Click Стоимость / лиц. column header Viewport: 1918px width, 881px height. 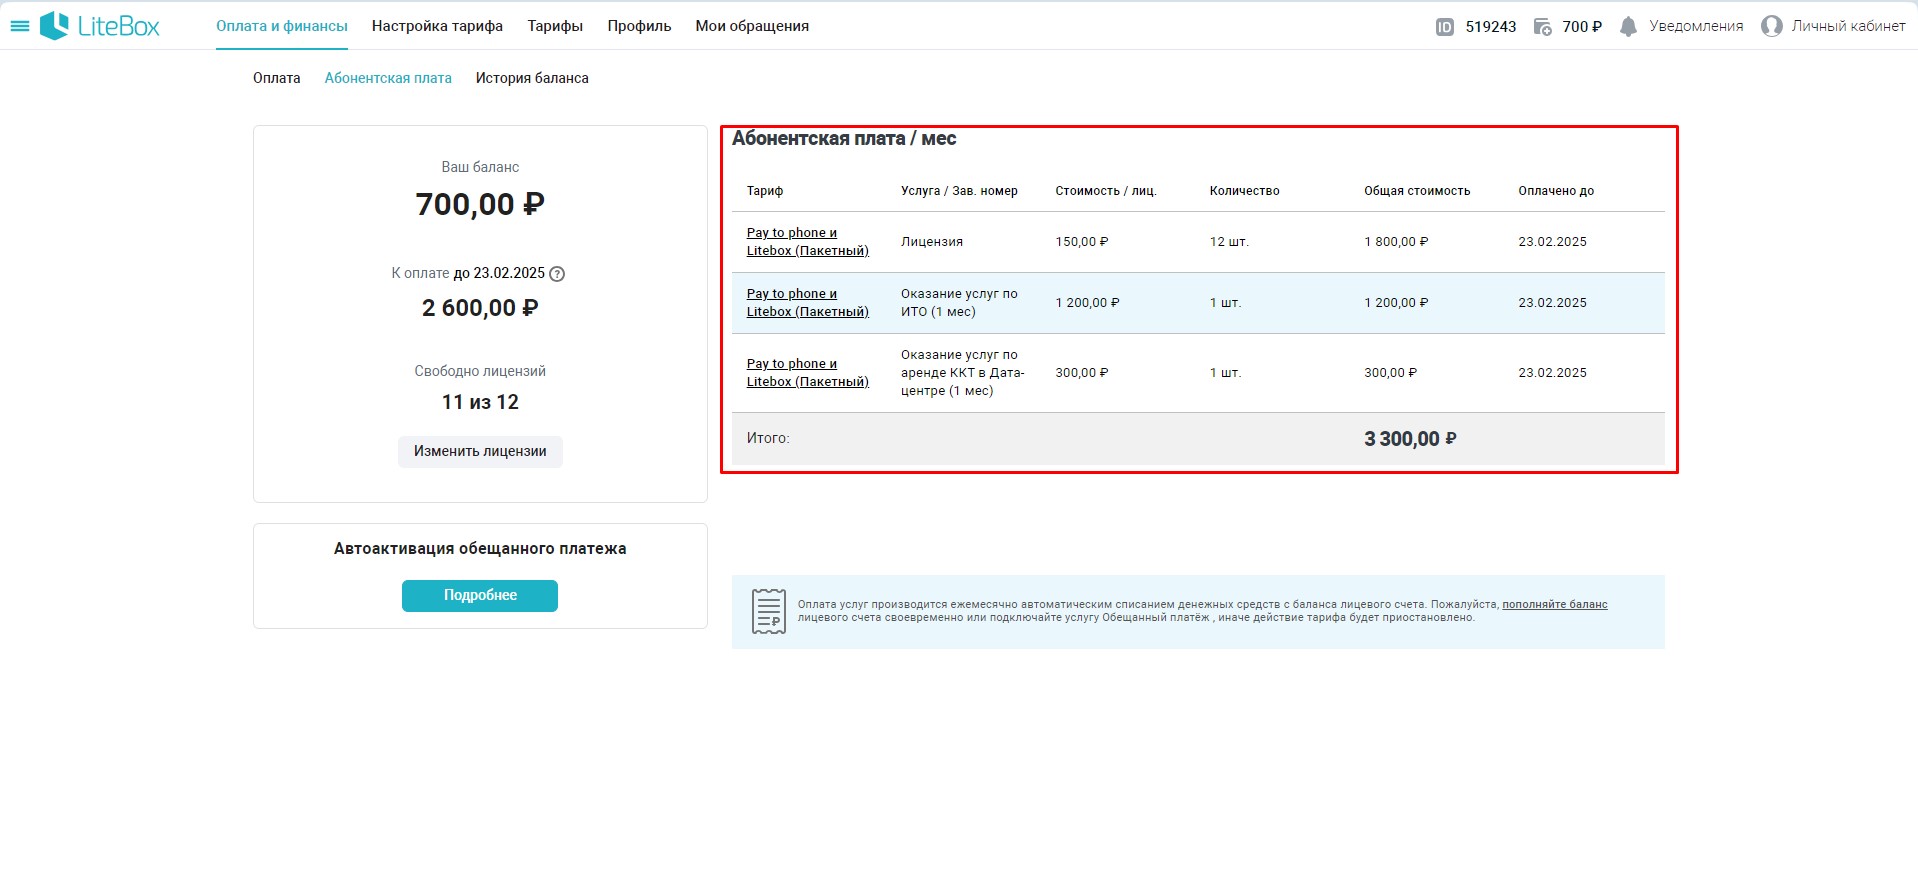1106,191
